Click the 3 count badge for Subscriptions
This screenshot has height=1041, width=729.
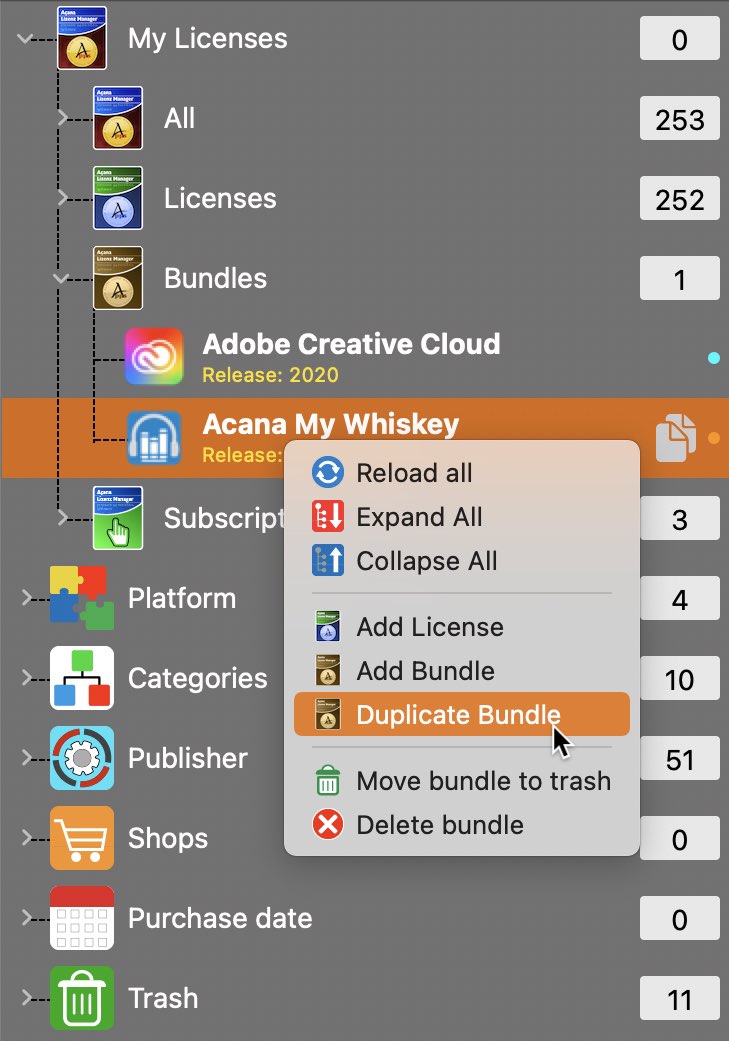point(679,518)
